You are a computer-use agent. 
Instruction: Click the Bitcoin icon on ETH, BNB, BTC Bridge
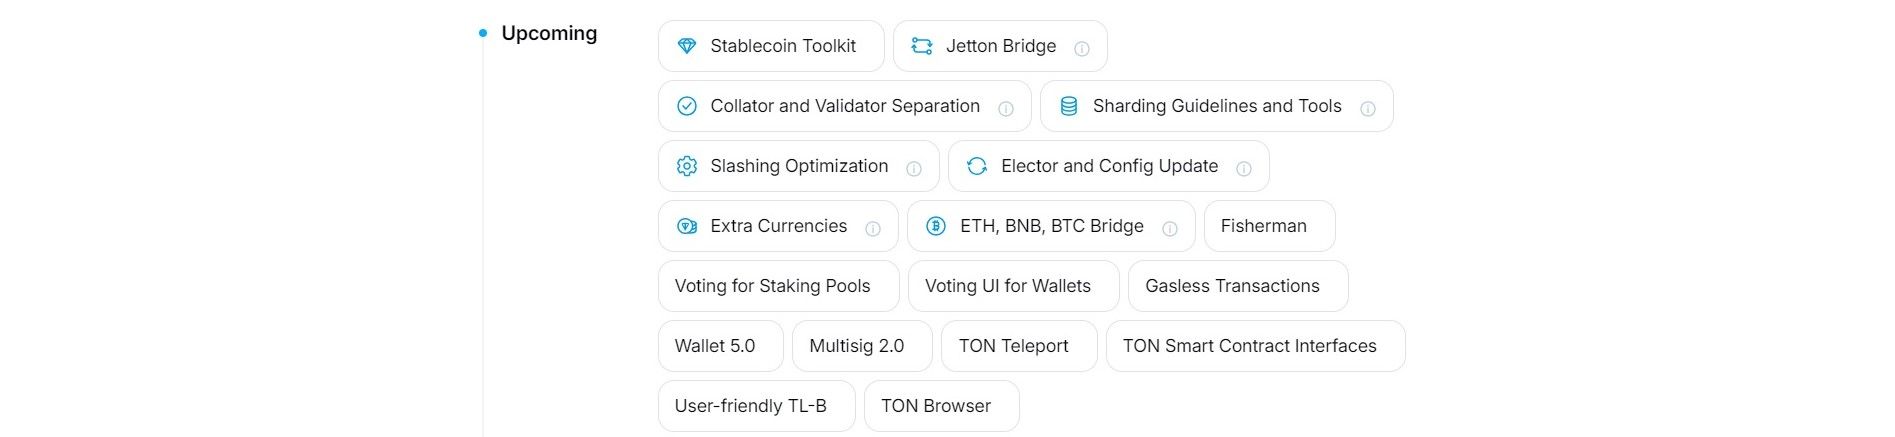[936, 226]
